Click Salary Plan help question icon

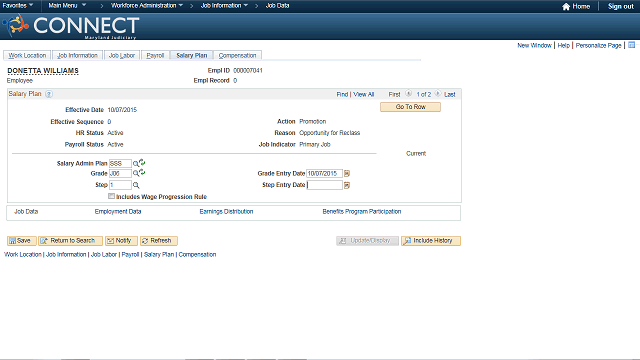(49, 94)
